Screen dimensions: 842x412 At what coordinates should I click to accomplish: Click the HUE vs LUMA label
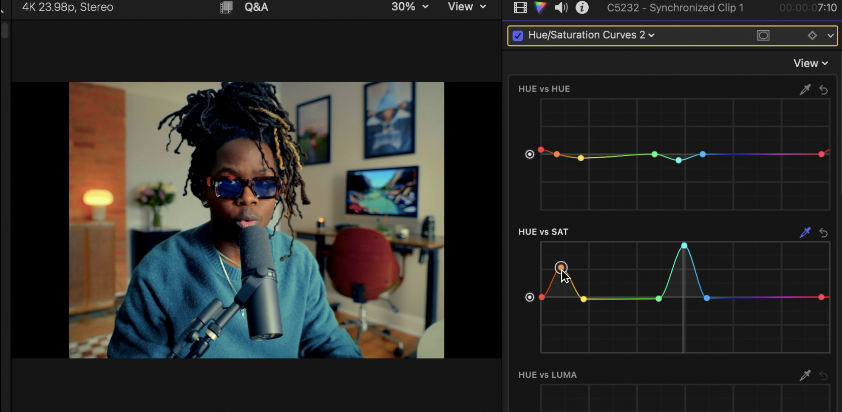[x=548, y=375]
